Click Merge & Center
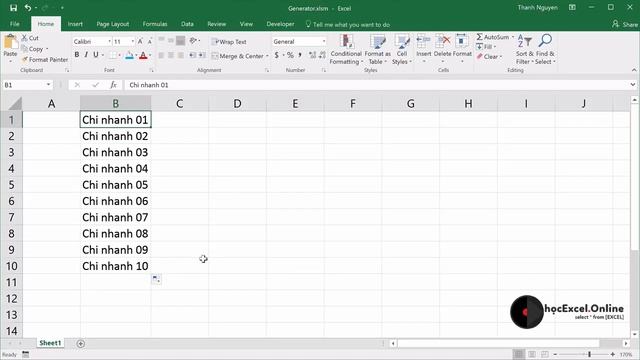This screenshot has width=640, height=360. coord(238,56)
